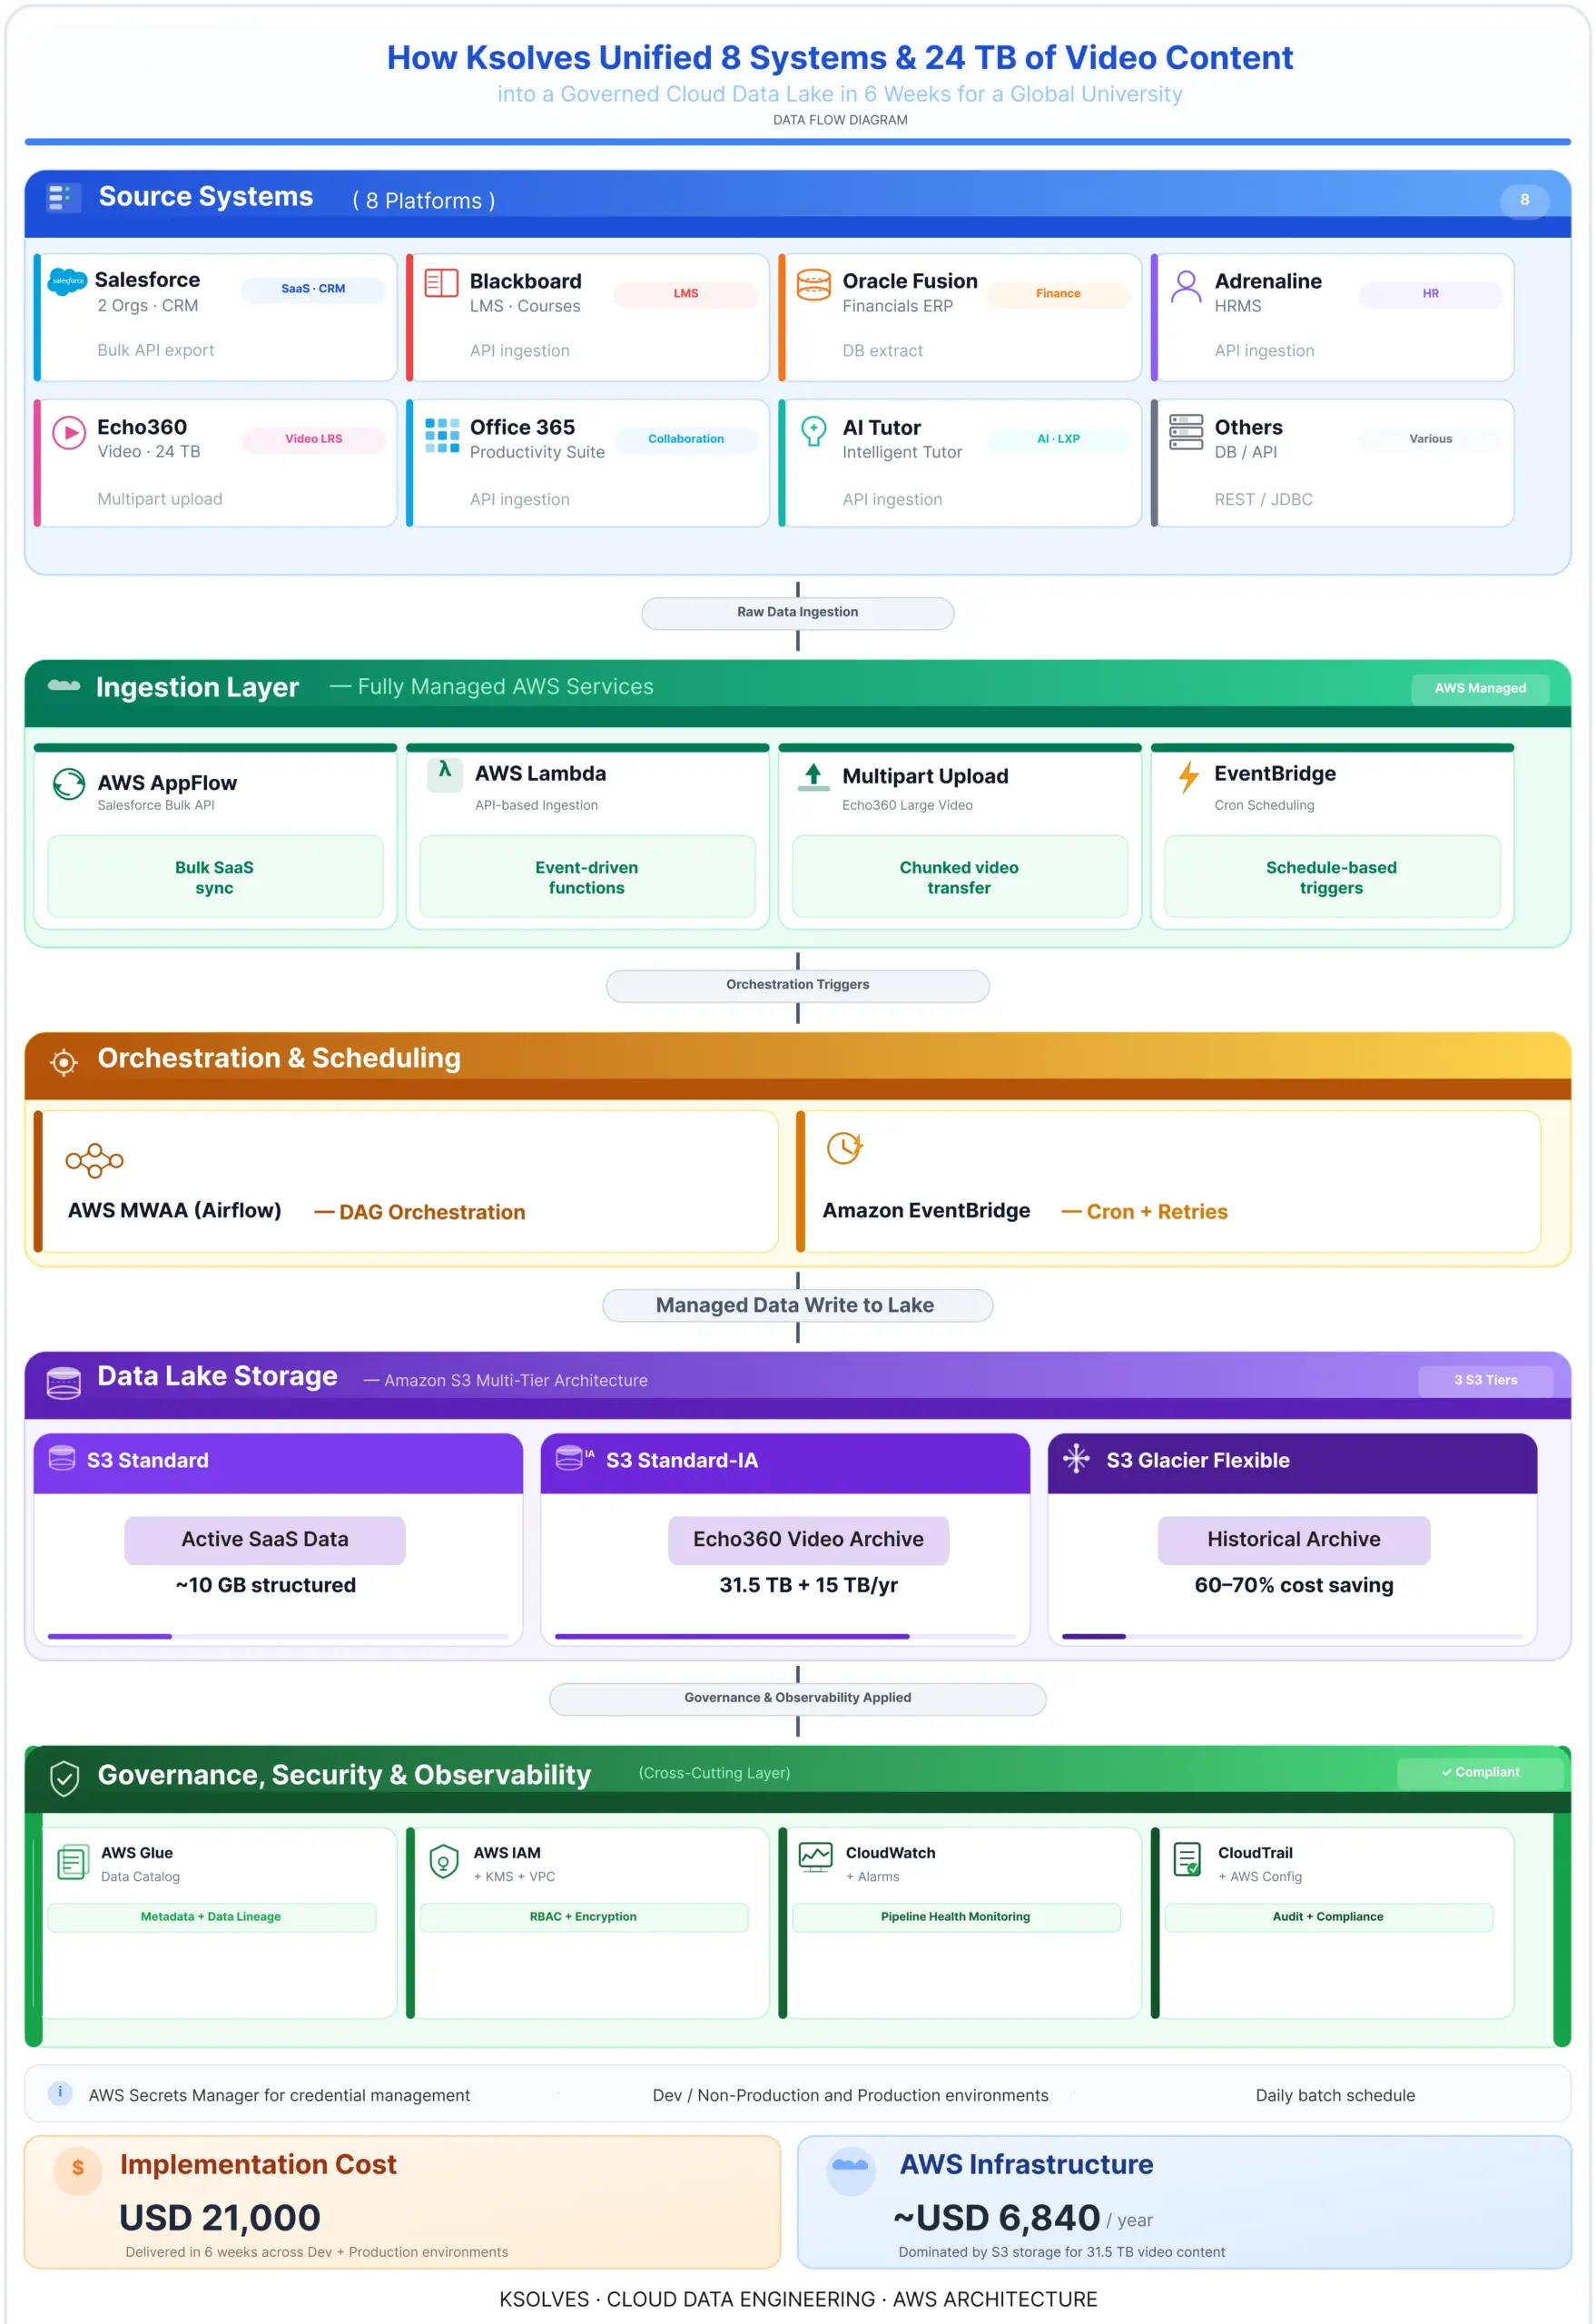Click the Others server stack icon

pyautogui.click(x=1186, y=432)
